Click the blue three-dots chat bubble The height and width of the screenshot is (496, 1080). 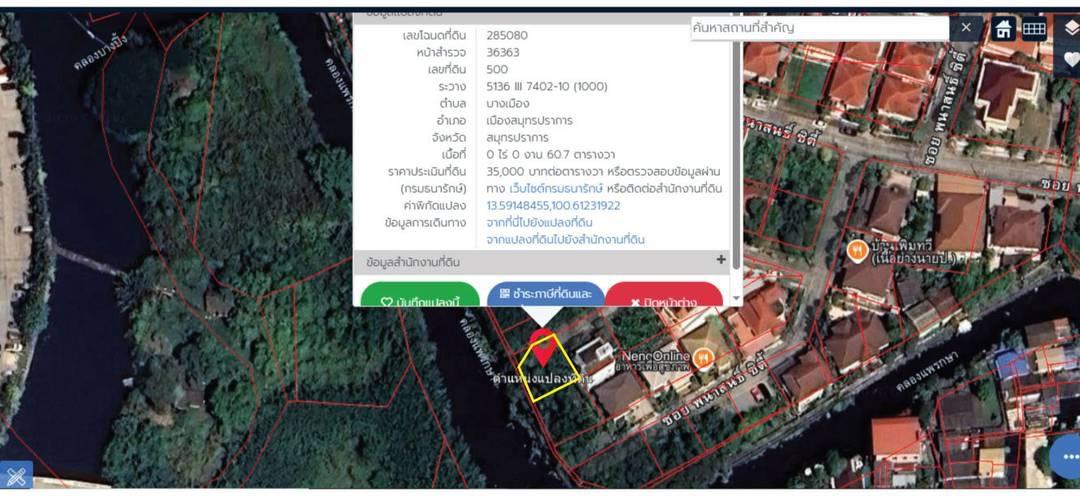(x=1067, y=457)
